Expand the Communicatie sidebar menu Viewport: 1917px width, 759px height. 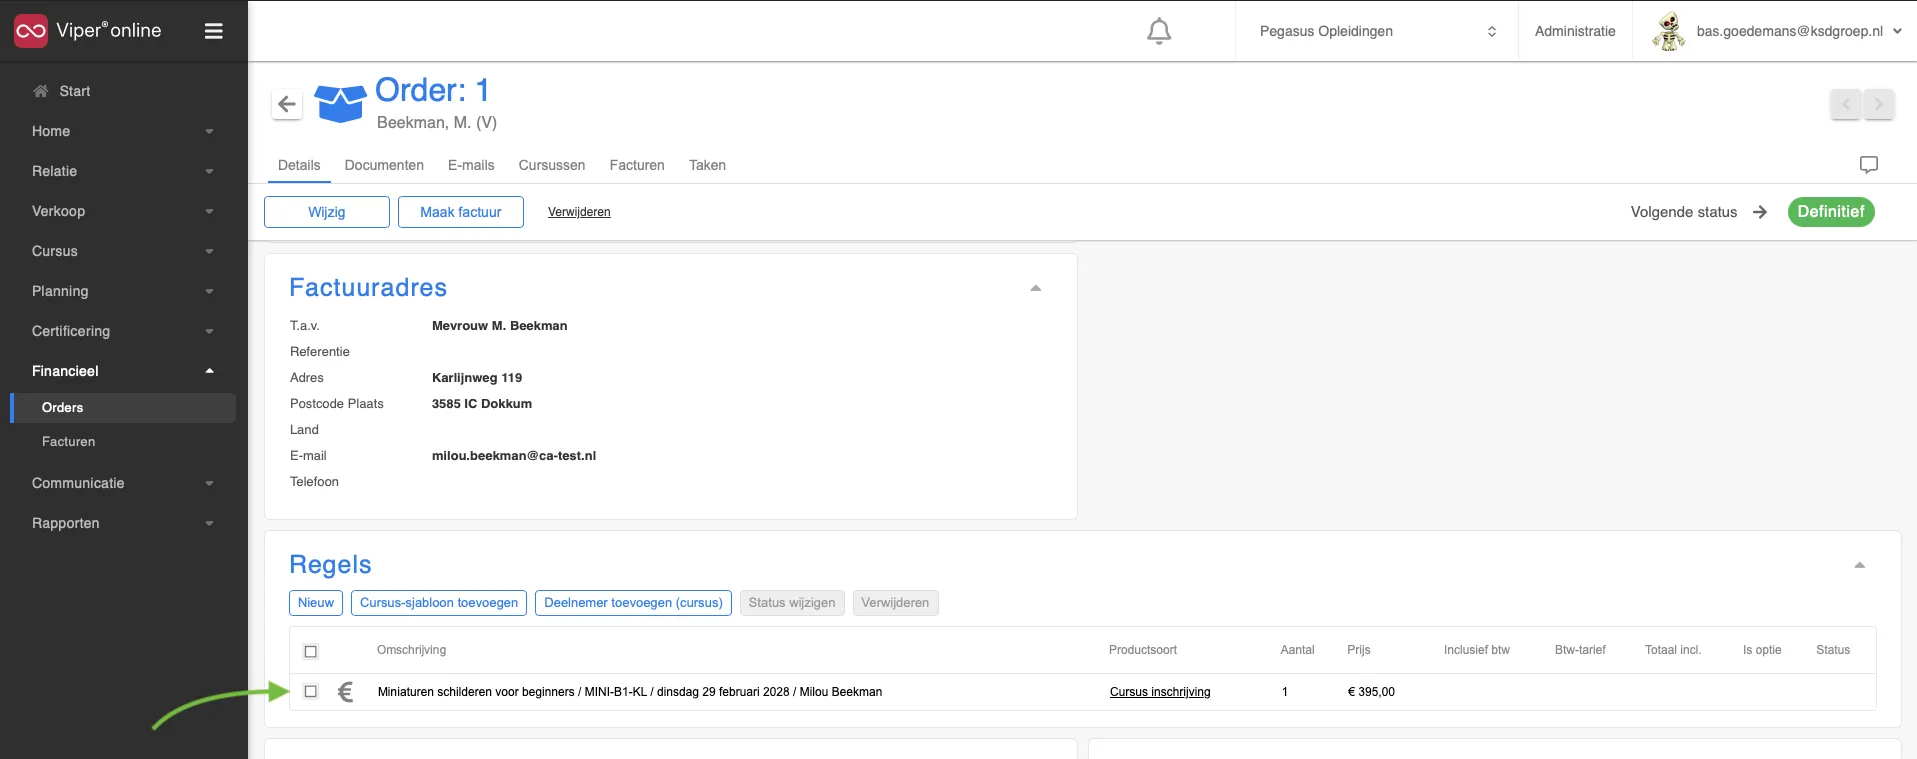pyautogui.click(x=124, y=483)
